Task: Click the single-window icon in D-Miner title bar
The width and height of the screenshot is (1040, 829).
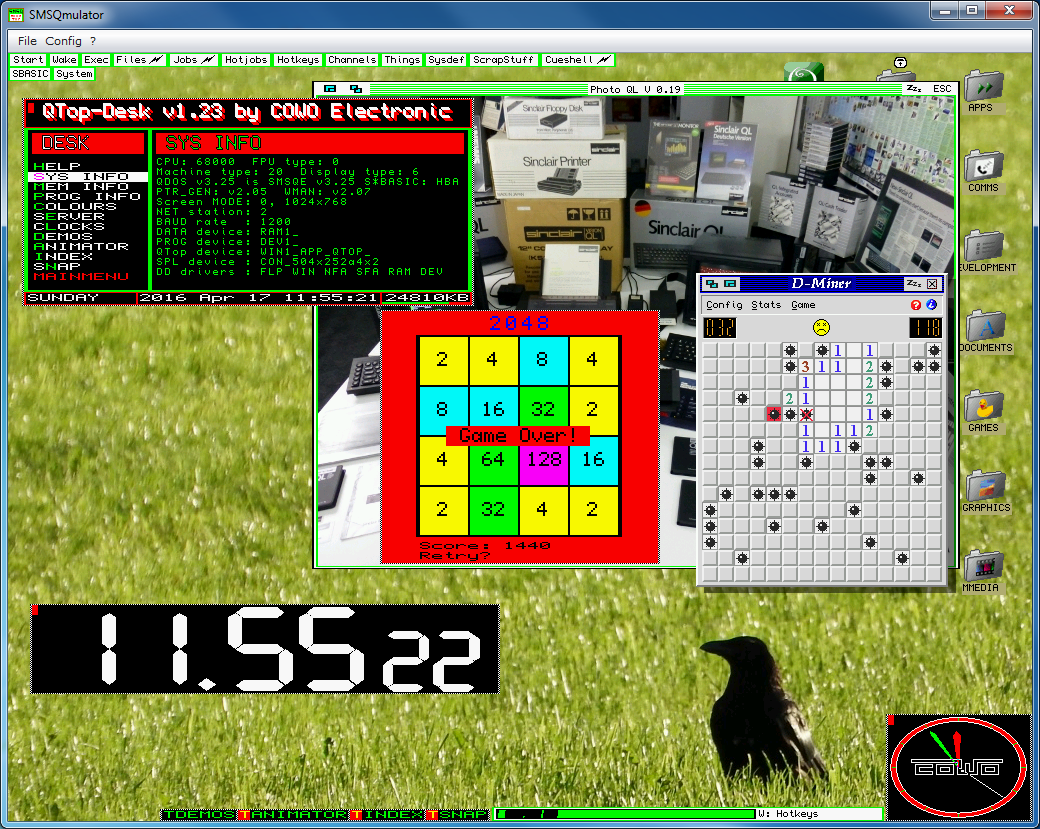Action: click(730, 284)
